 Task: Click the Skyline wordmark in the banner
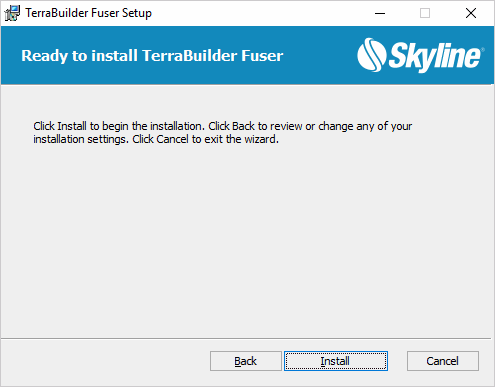[x=435, y=57]
